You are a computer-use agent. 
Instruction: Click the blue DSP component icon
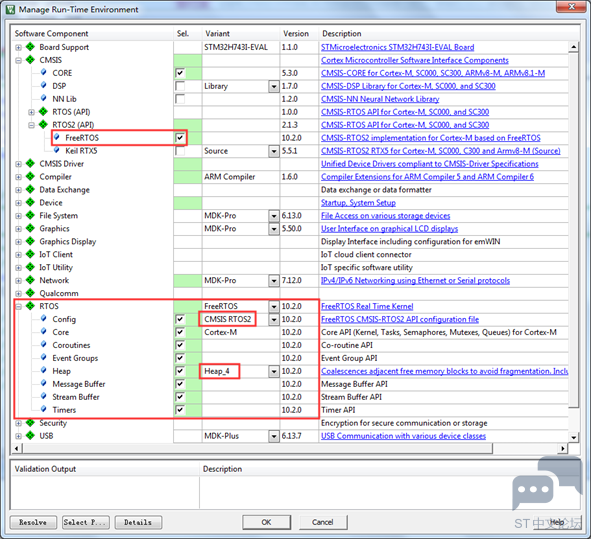pyautogui.click(x=44, y=85)
